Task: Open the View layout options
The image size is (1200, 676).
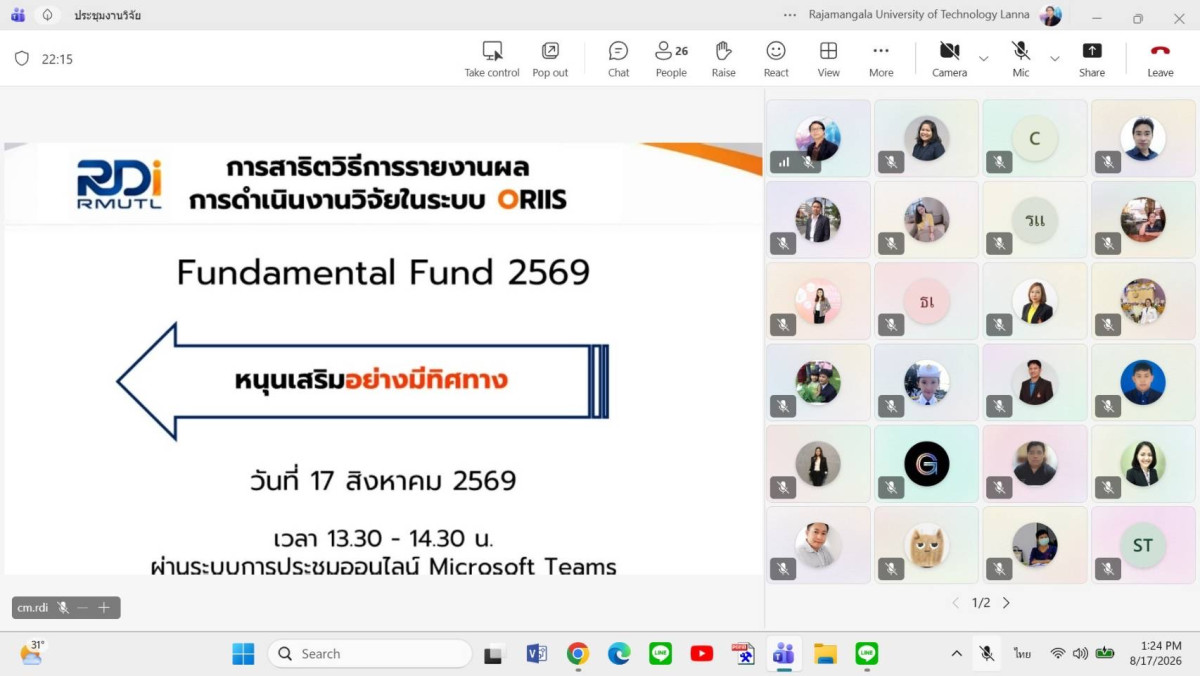Action: [x=829, y=59]
